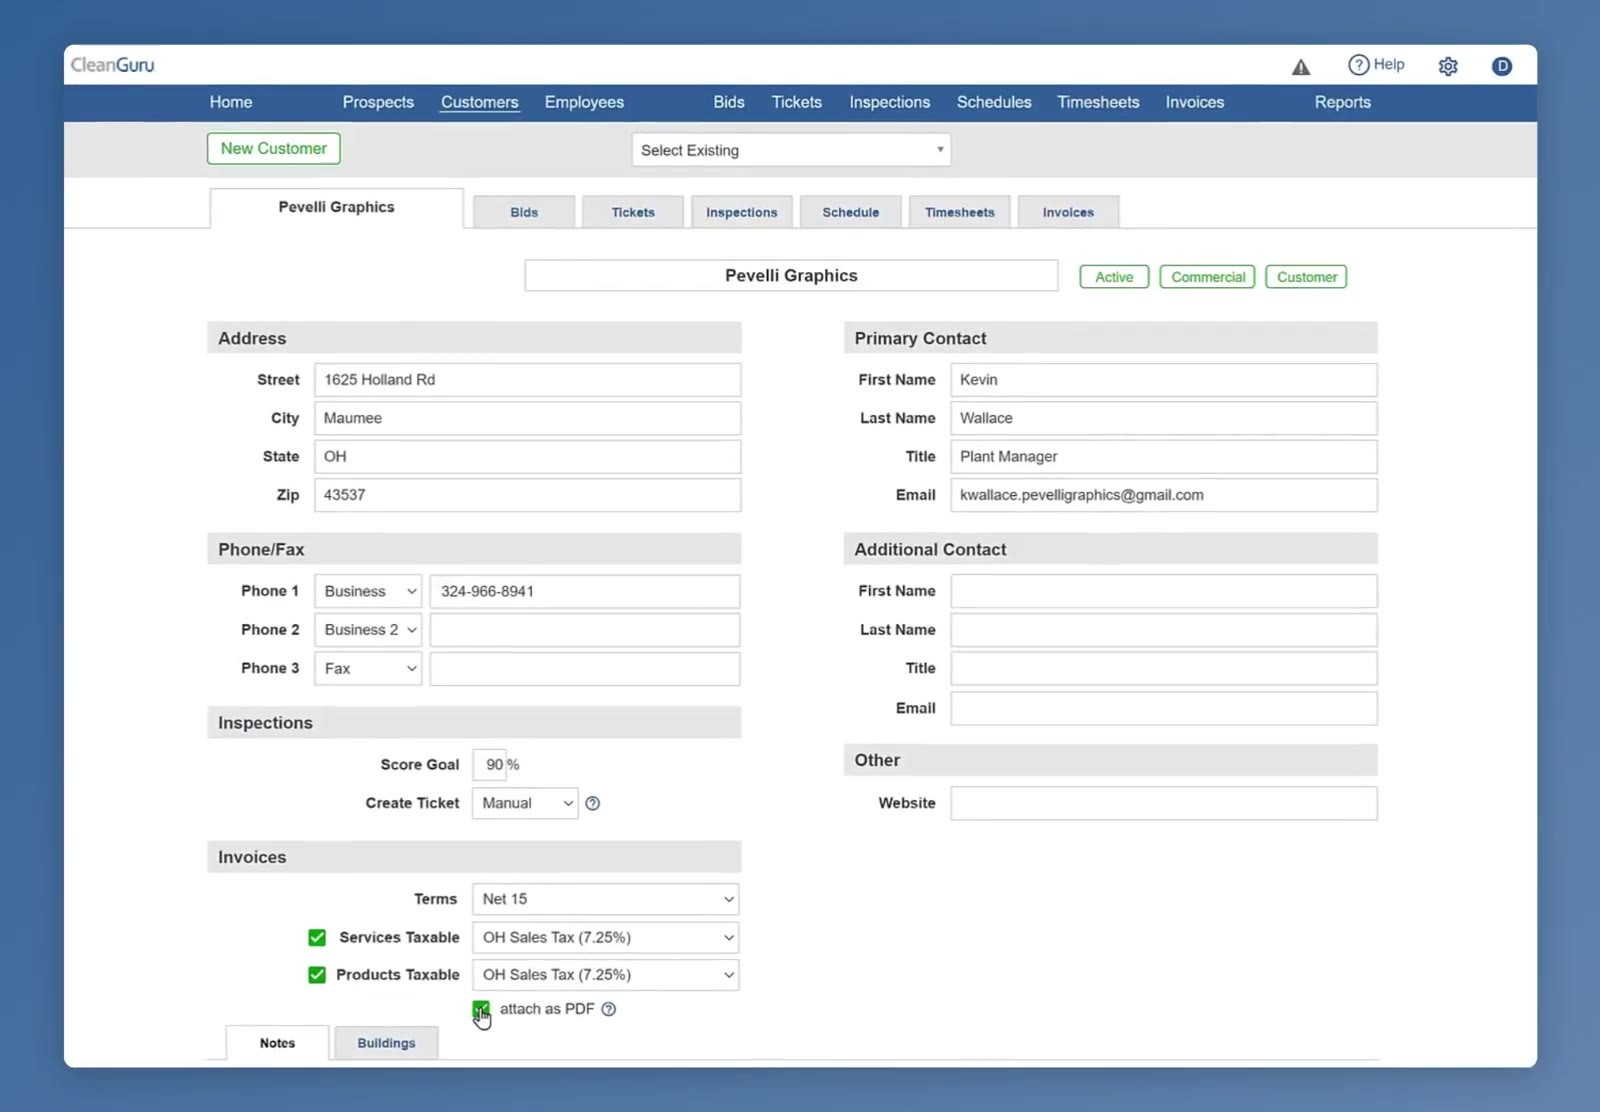Show help for attach as PDF
The height and width of the screenshot is (1112, 1600).
pos(609,1009)
